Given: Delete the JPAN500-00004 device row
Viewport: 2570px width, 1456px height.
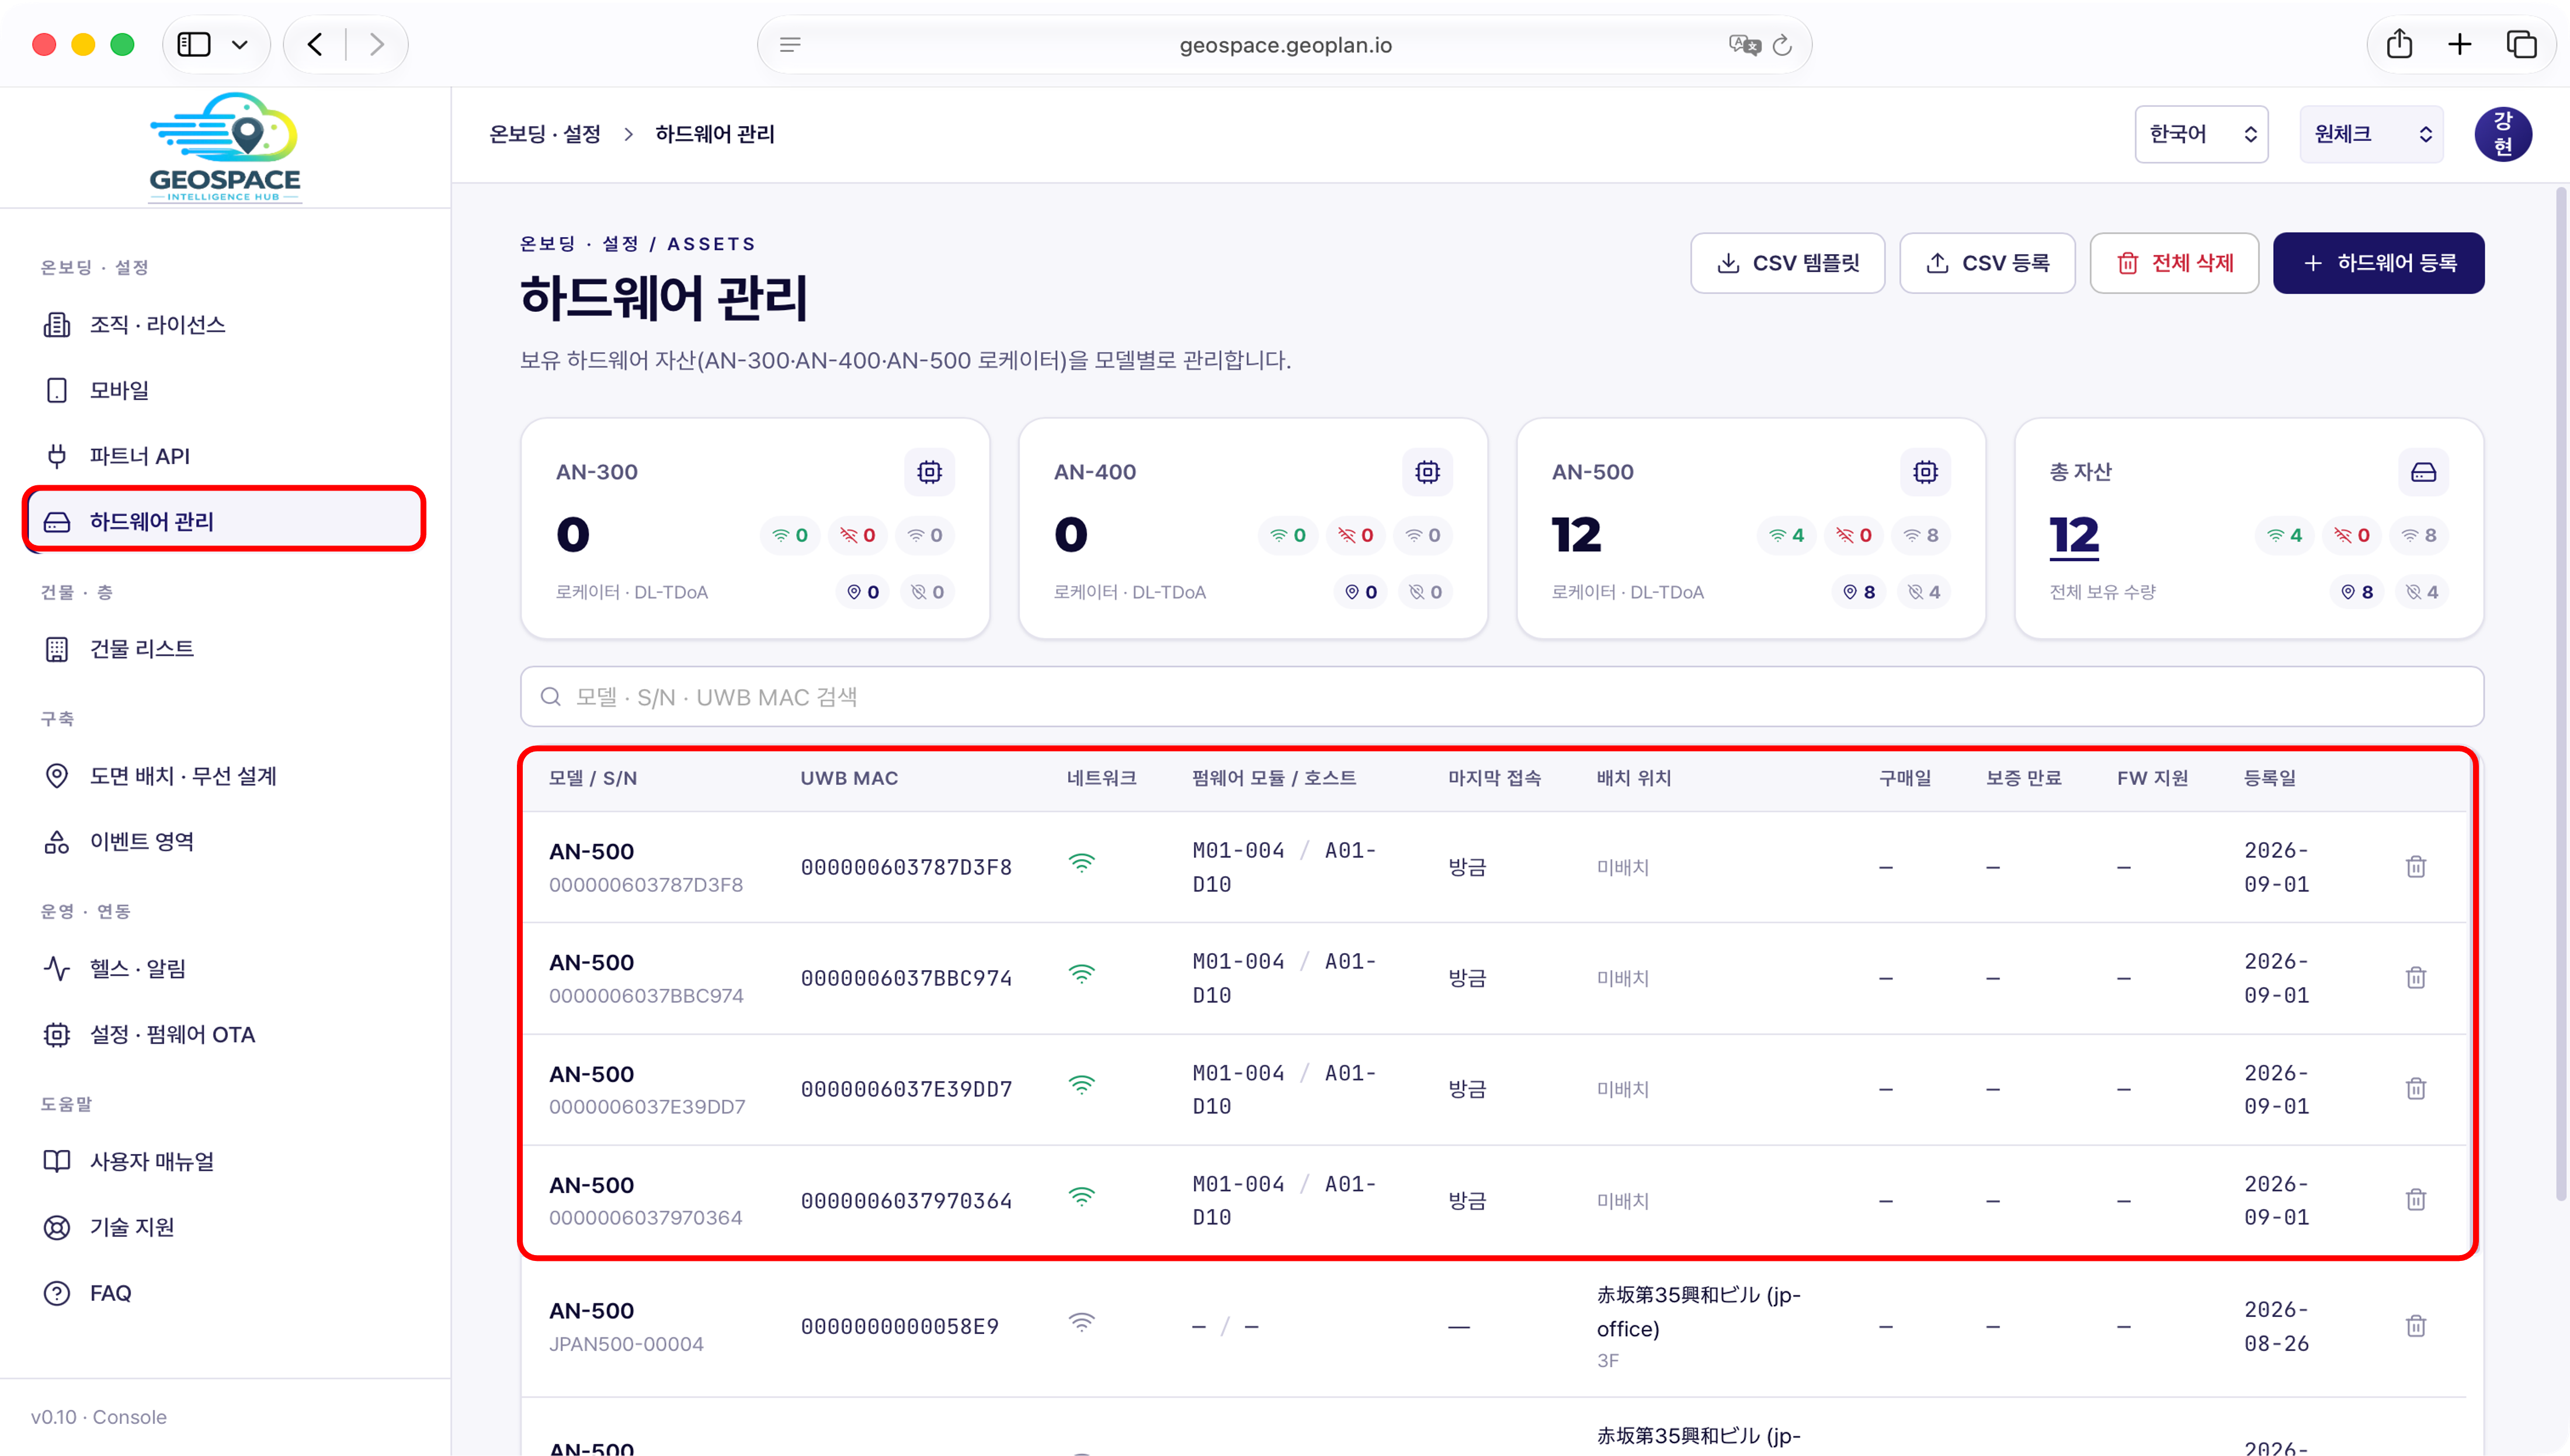Looking at the screenshot, I should click(x=2415, y=1325).
